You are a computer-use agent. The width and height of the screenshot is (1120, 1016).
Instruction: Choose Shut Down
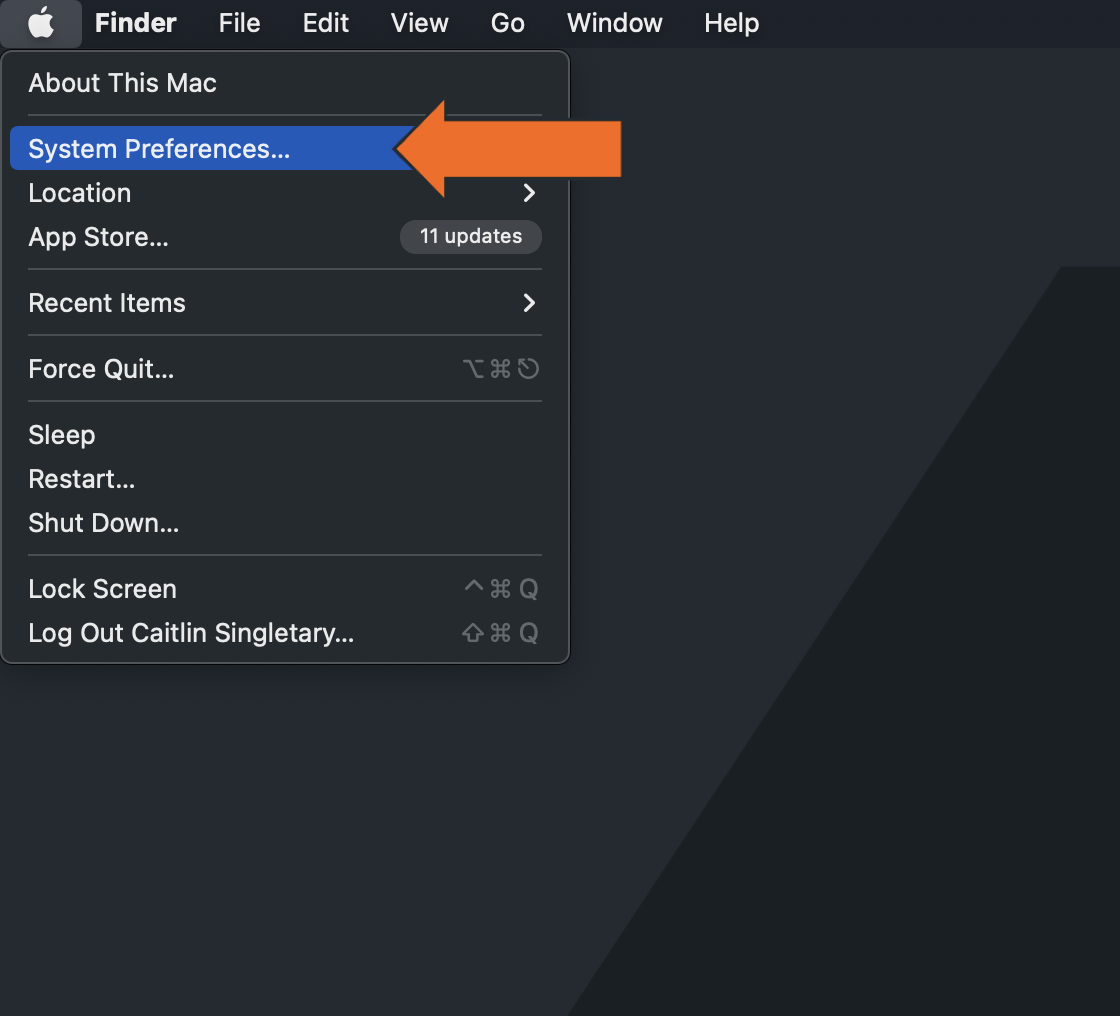coord(103,523)
